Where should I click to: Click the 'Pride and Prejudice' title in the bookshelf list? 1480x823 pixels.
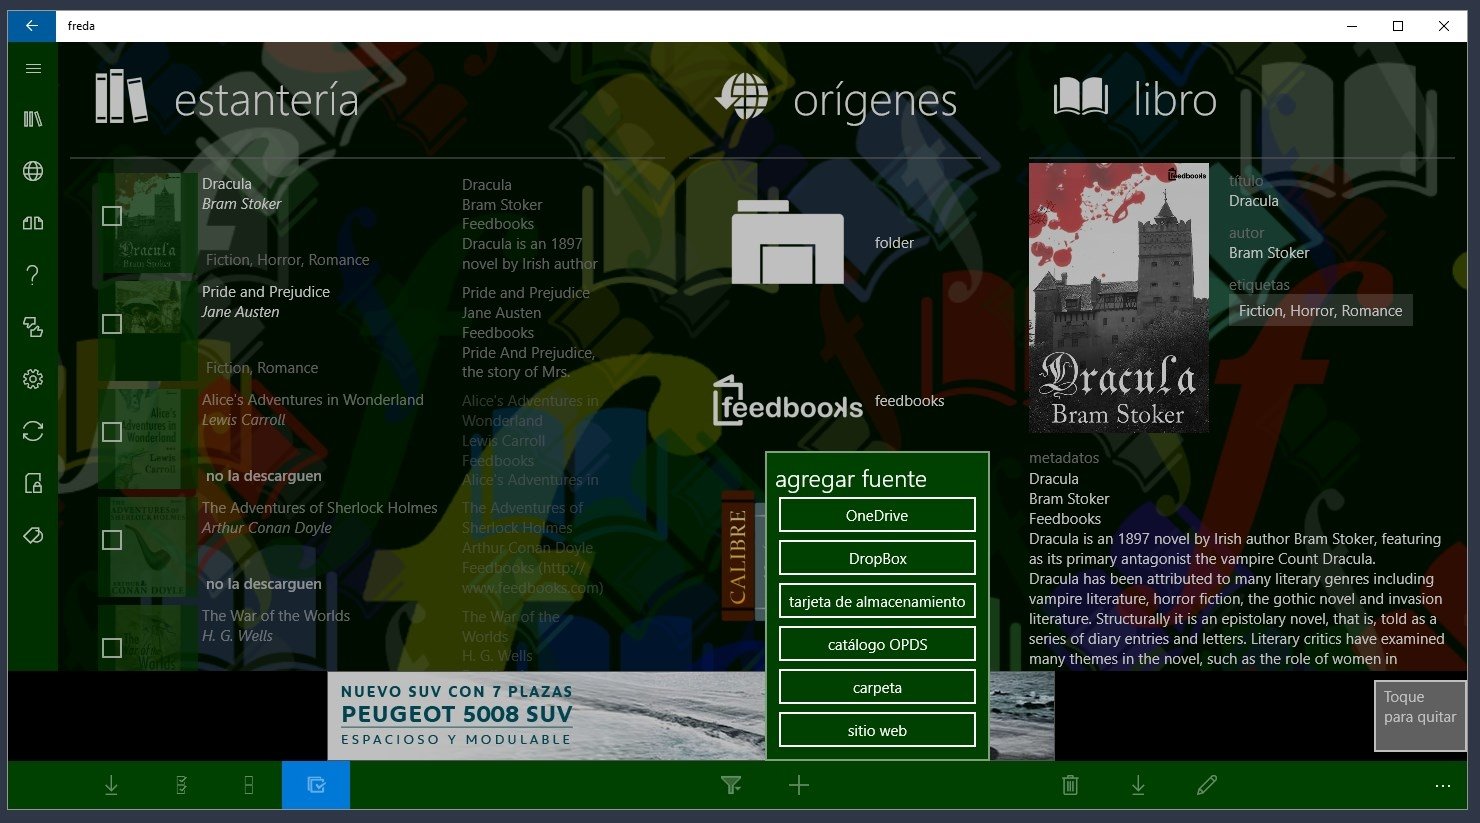(x=266, y=292)
